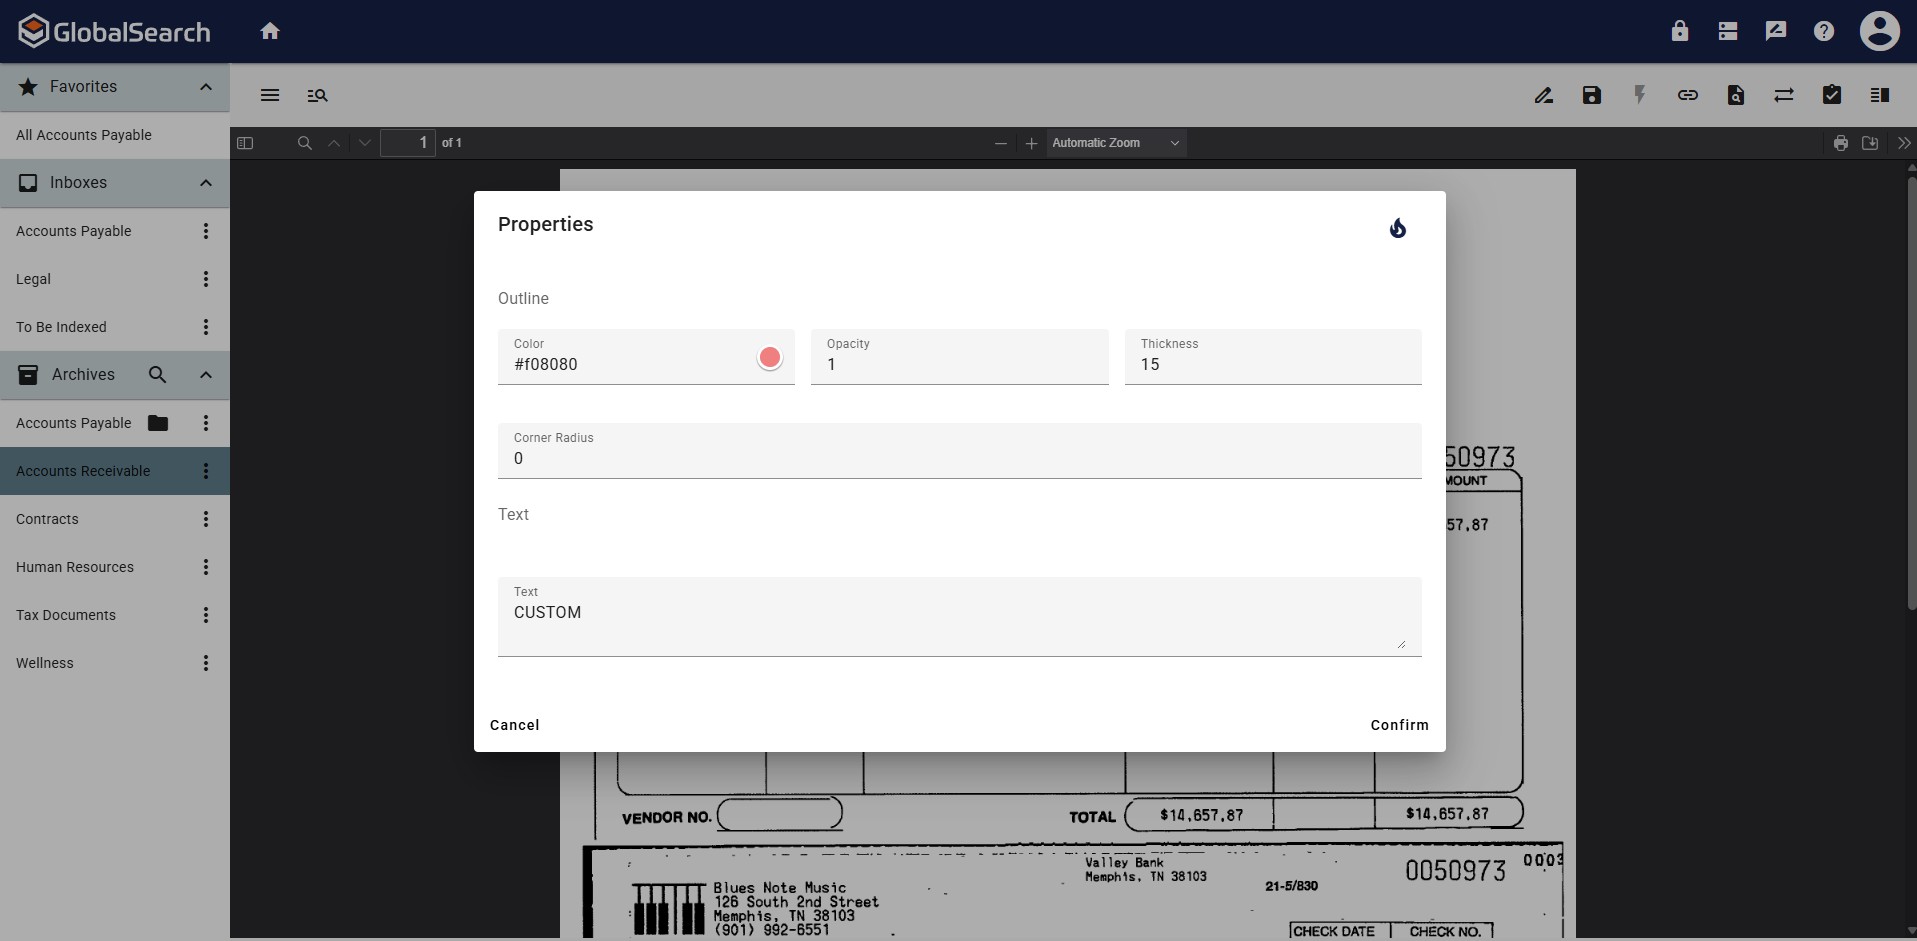Toggle the PDF viewer sidebar
Image resolution: width=1917 pixels, height=941 pixels.
245,143
